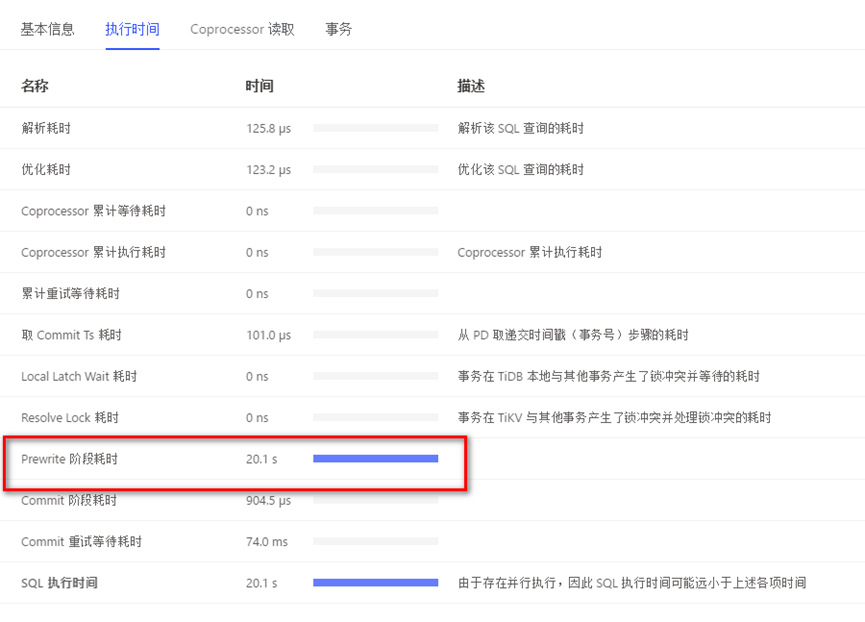Click the 名称 column header

(35, 86)
